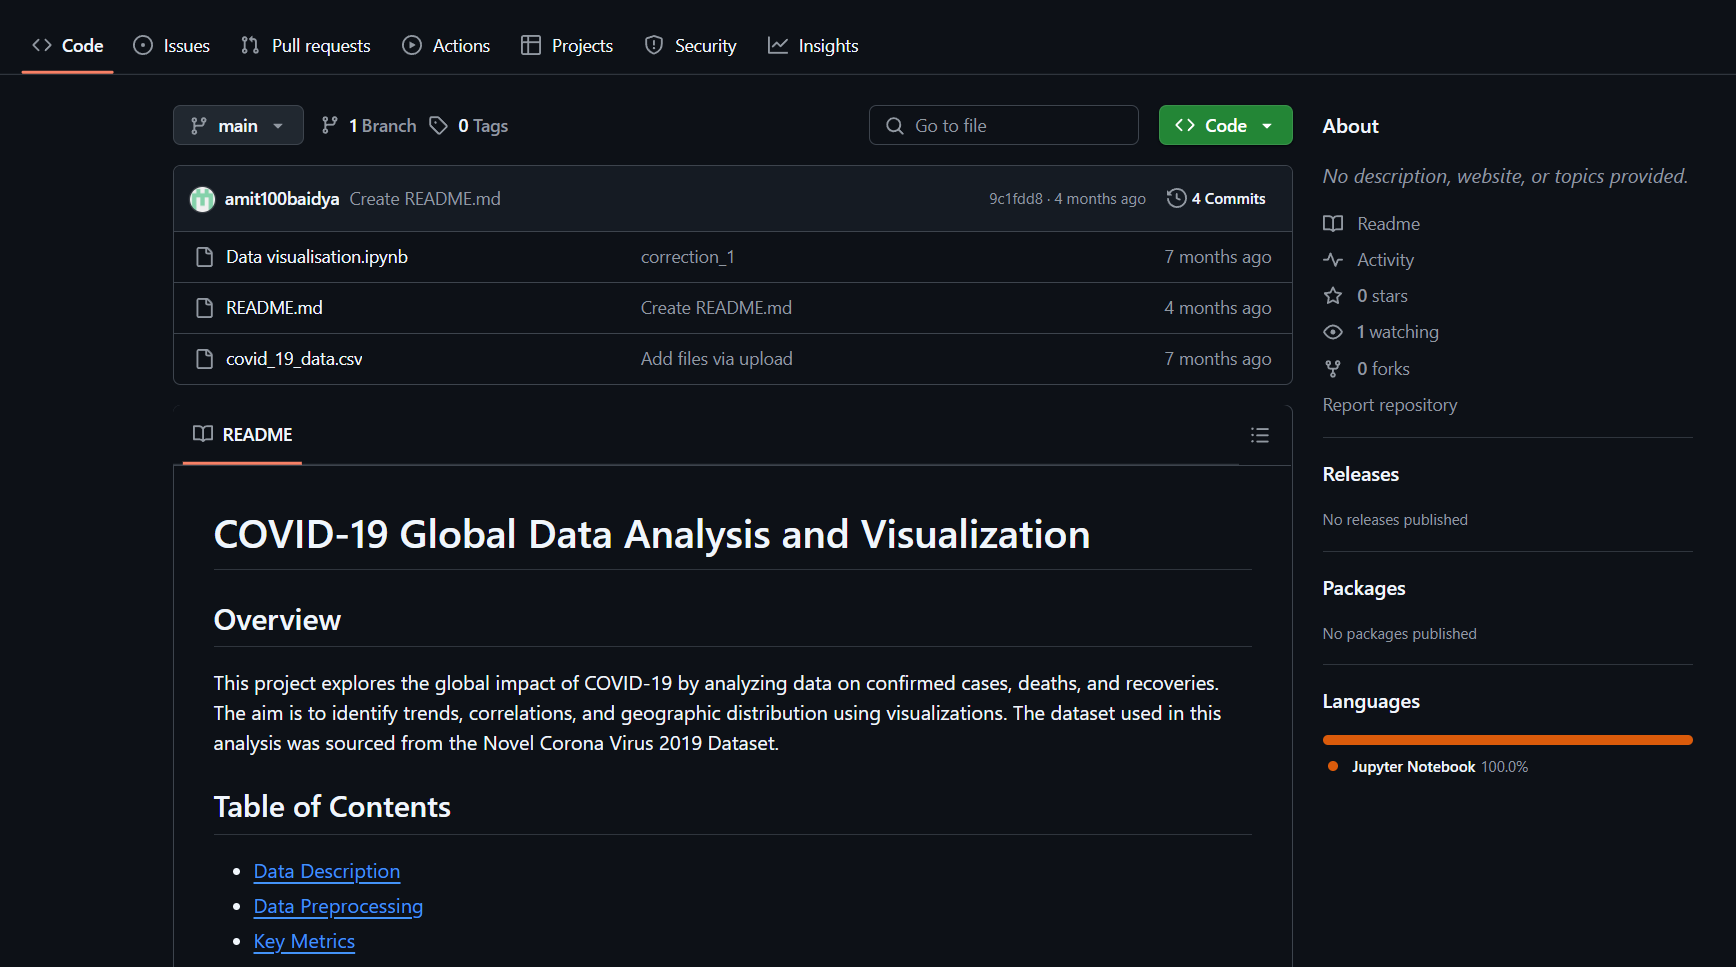Click Jupyter Notebook 100.0% language link
1736x967 pixels.
pyautogui.click(x=1428, y=767)
